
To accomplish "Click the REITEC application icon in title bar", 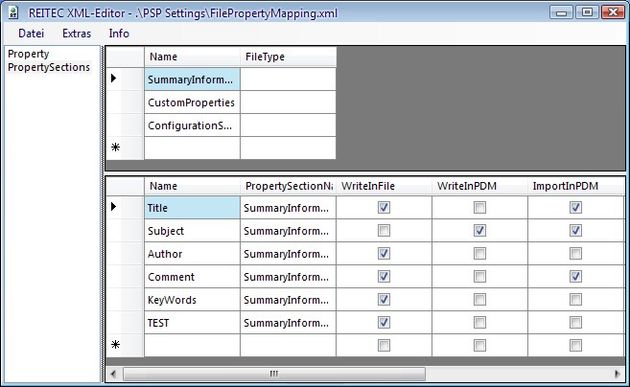I will (x=13, y=13).
